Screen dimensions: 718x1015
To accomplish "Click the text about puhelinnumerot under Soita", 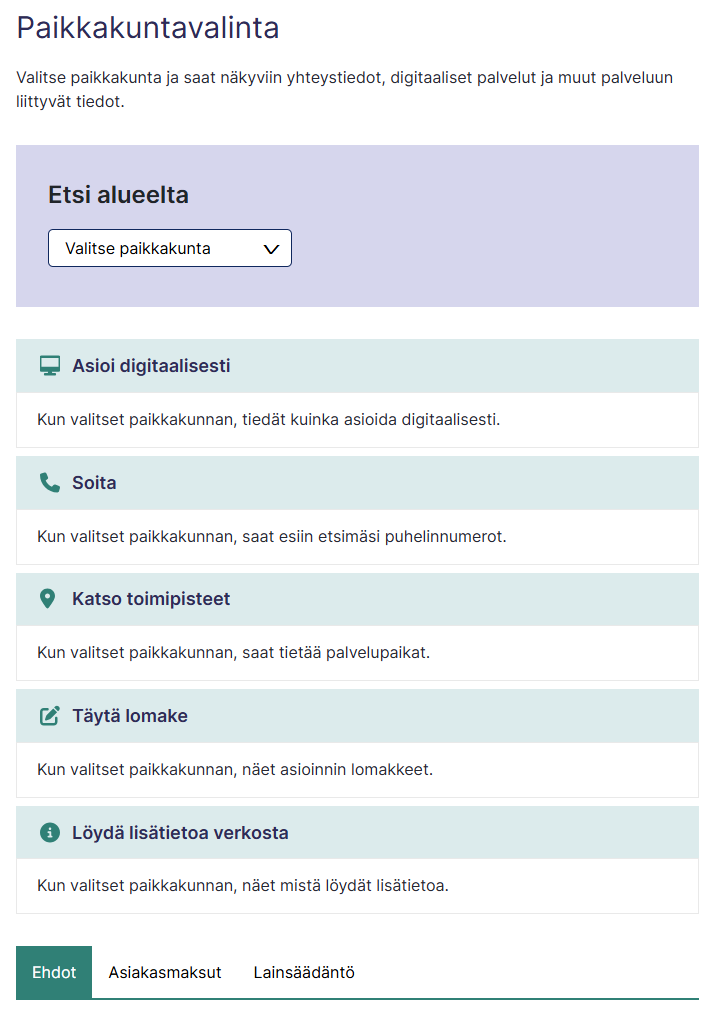I will (272, 537).
